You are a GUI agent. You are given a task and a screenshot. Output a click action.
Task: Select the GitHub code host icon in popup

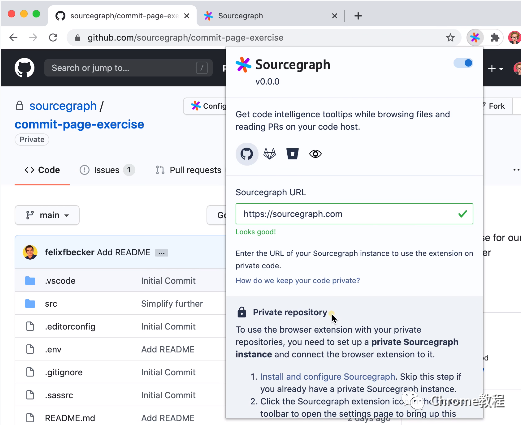pos(247,154)
